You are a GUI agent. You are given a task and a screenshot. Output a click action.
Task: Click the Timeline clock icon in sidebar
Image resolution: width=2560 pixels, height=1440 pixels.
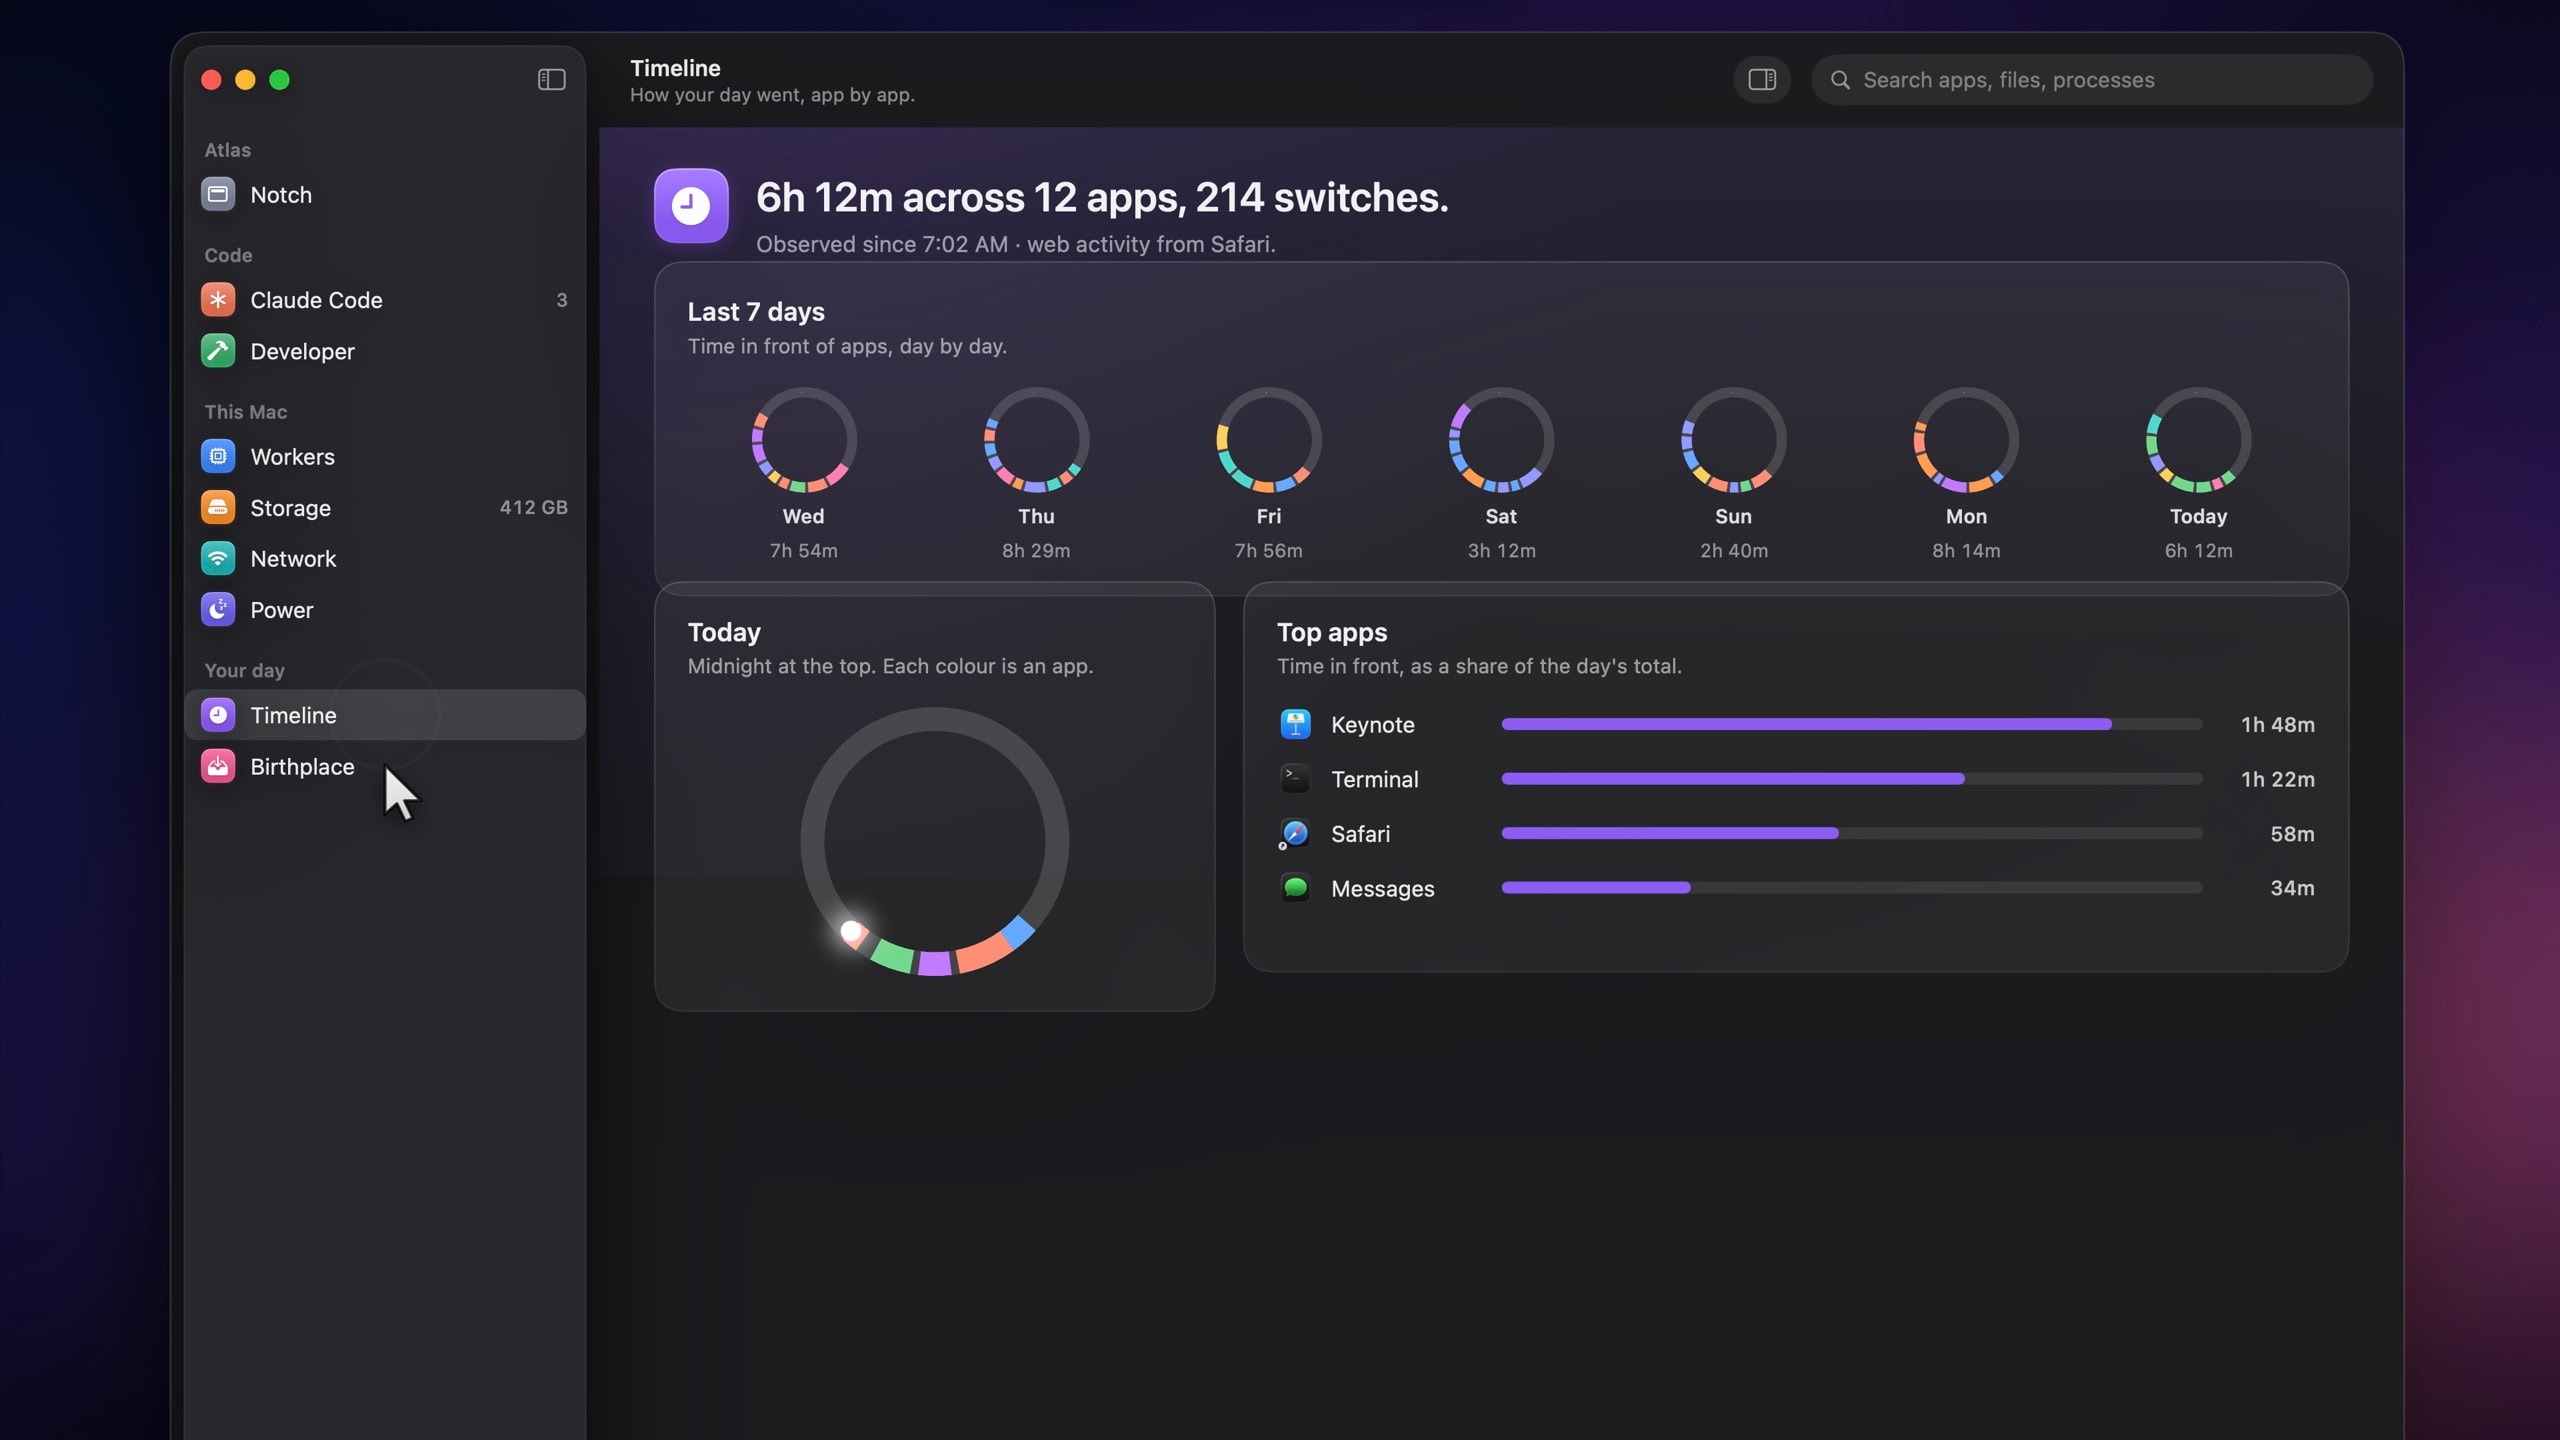[218, 715]
